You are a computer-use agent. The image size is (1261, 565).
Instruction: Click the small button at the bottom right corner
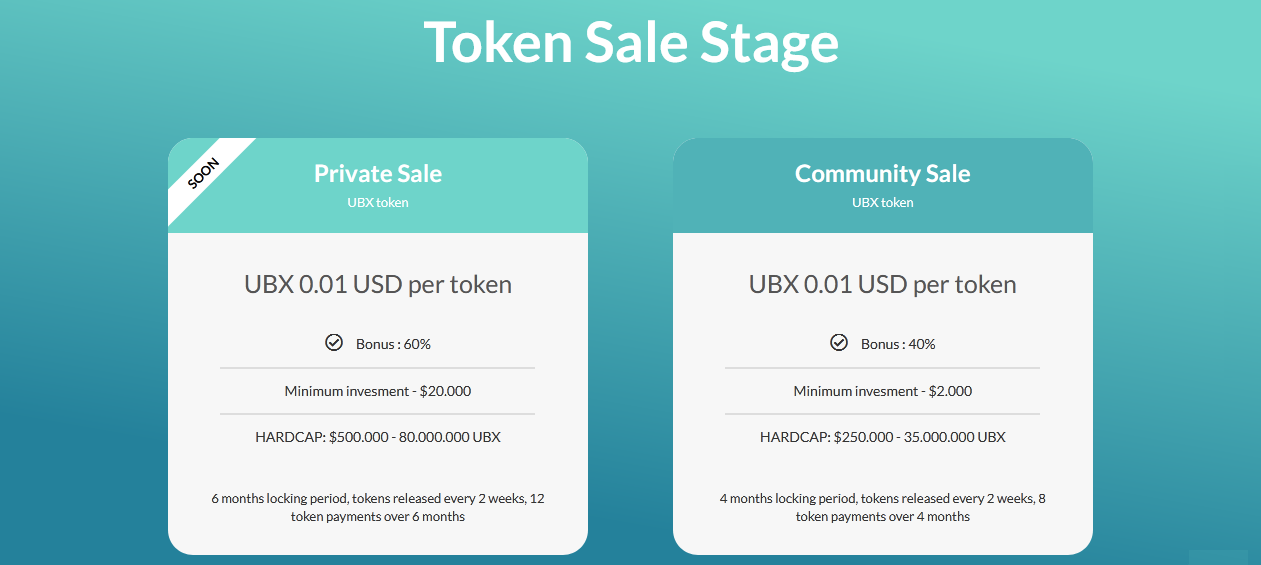click(x=1218, y=558)
